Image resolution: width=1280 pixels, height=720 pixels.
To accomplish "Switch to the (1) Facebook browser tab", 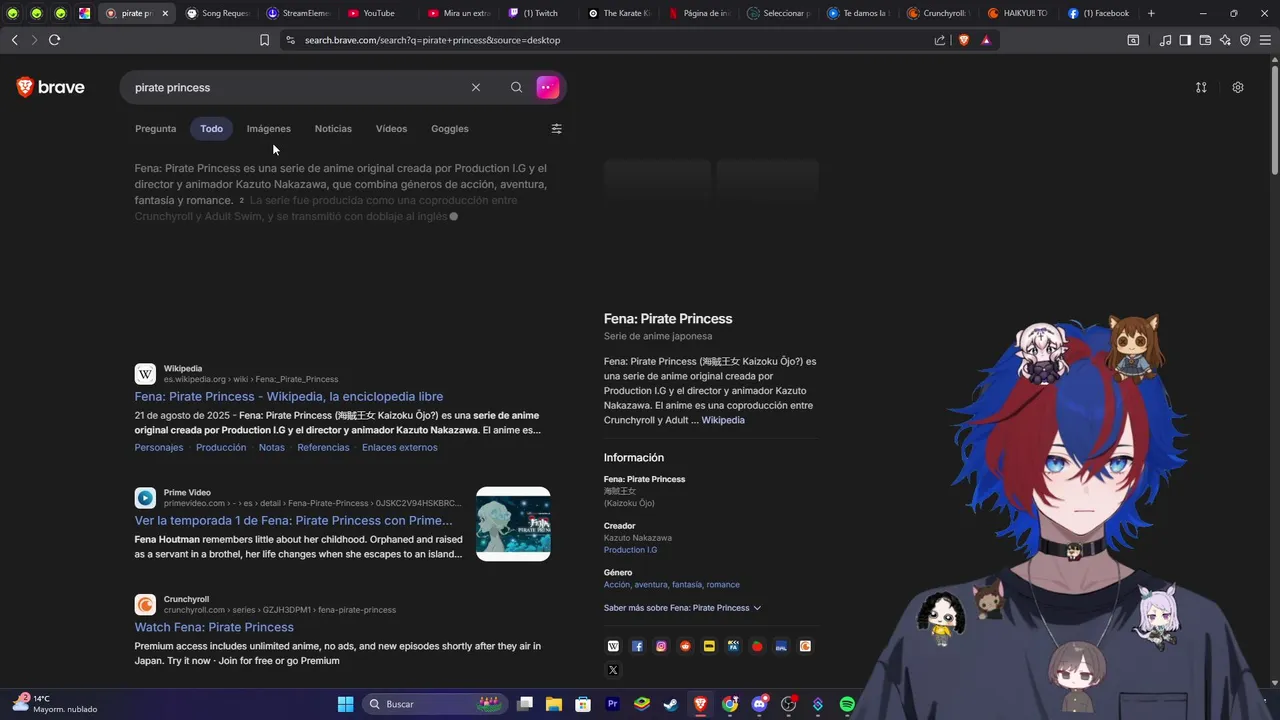I will (1099, 13).
